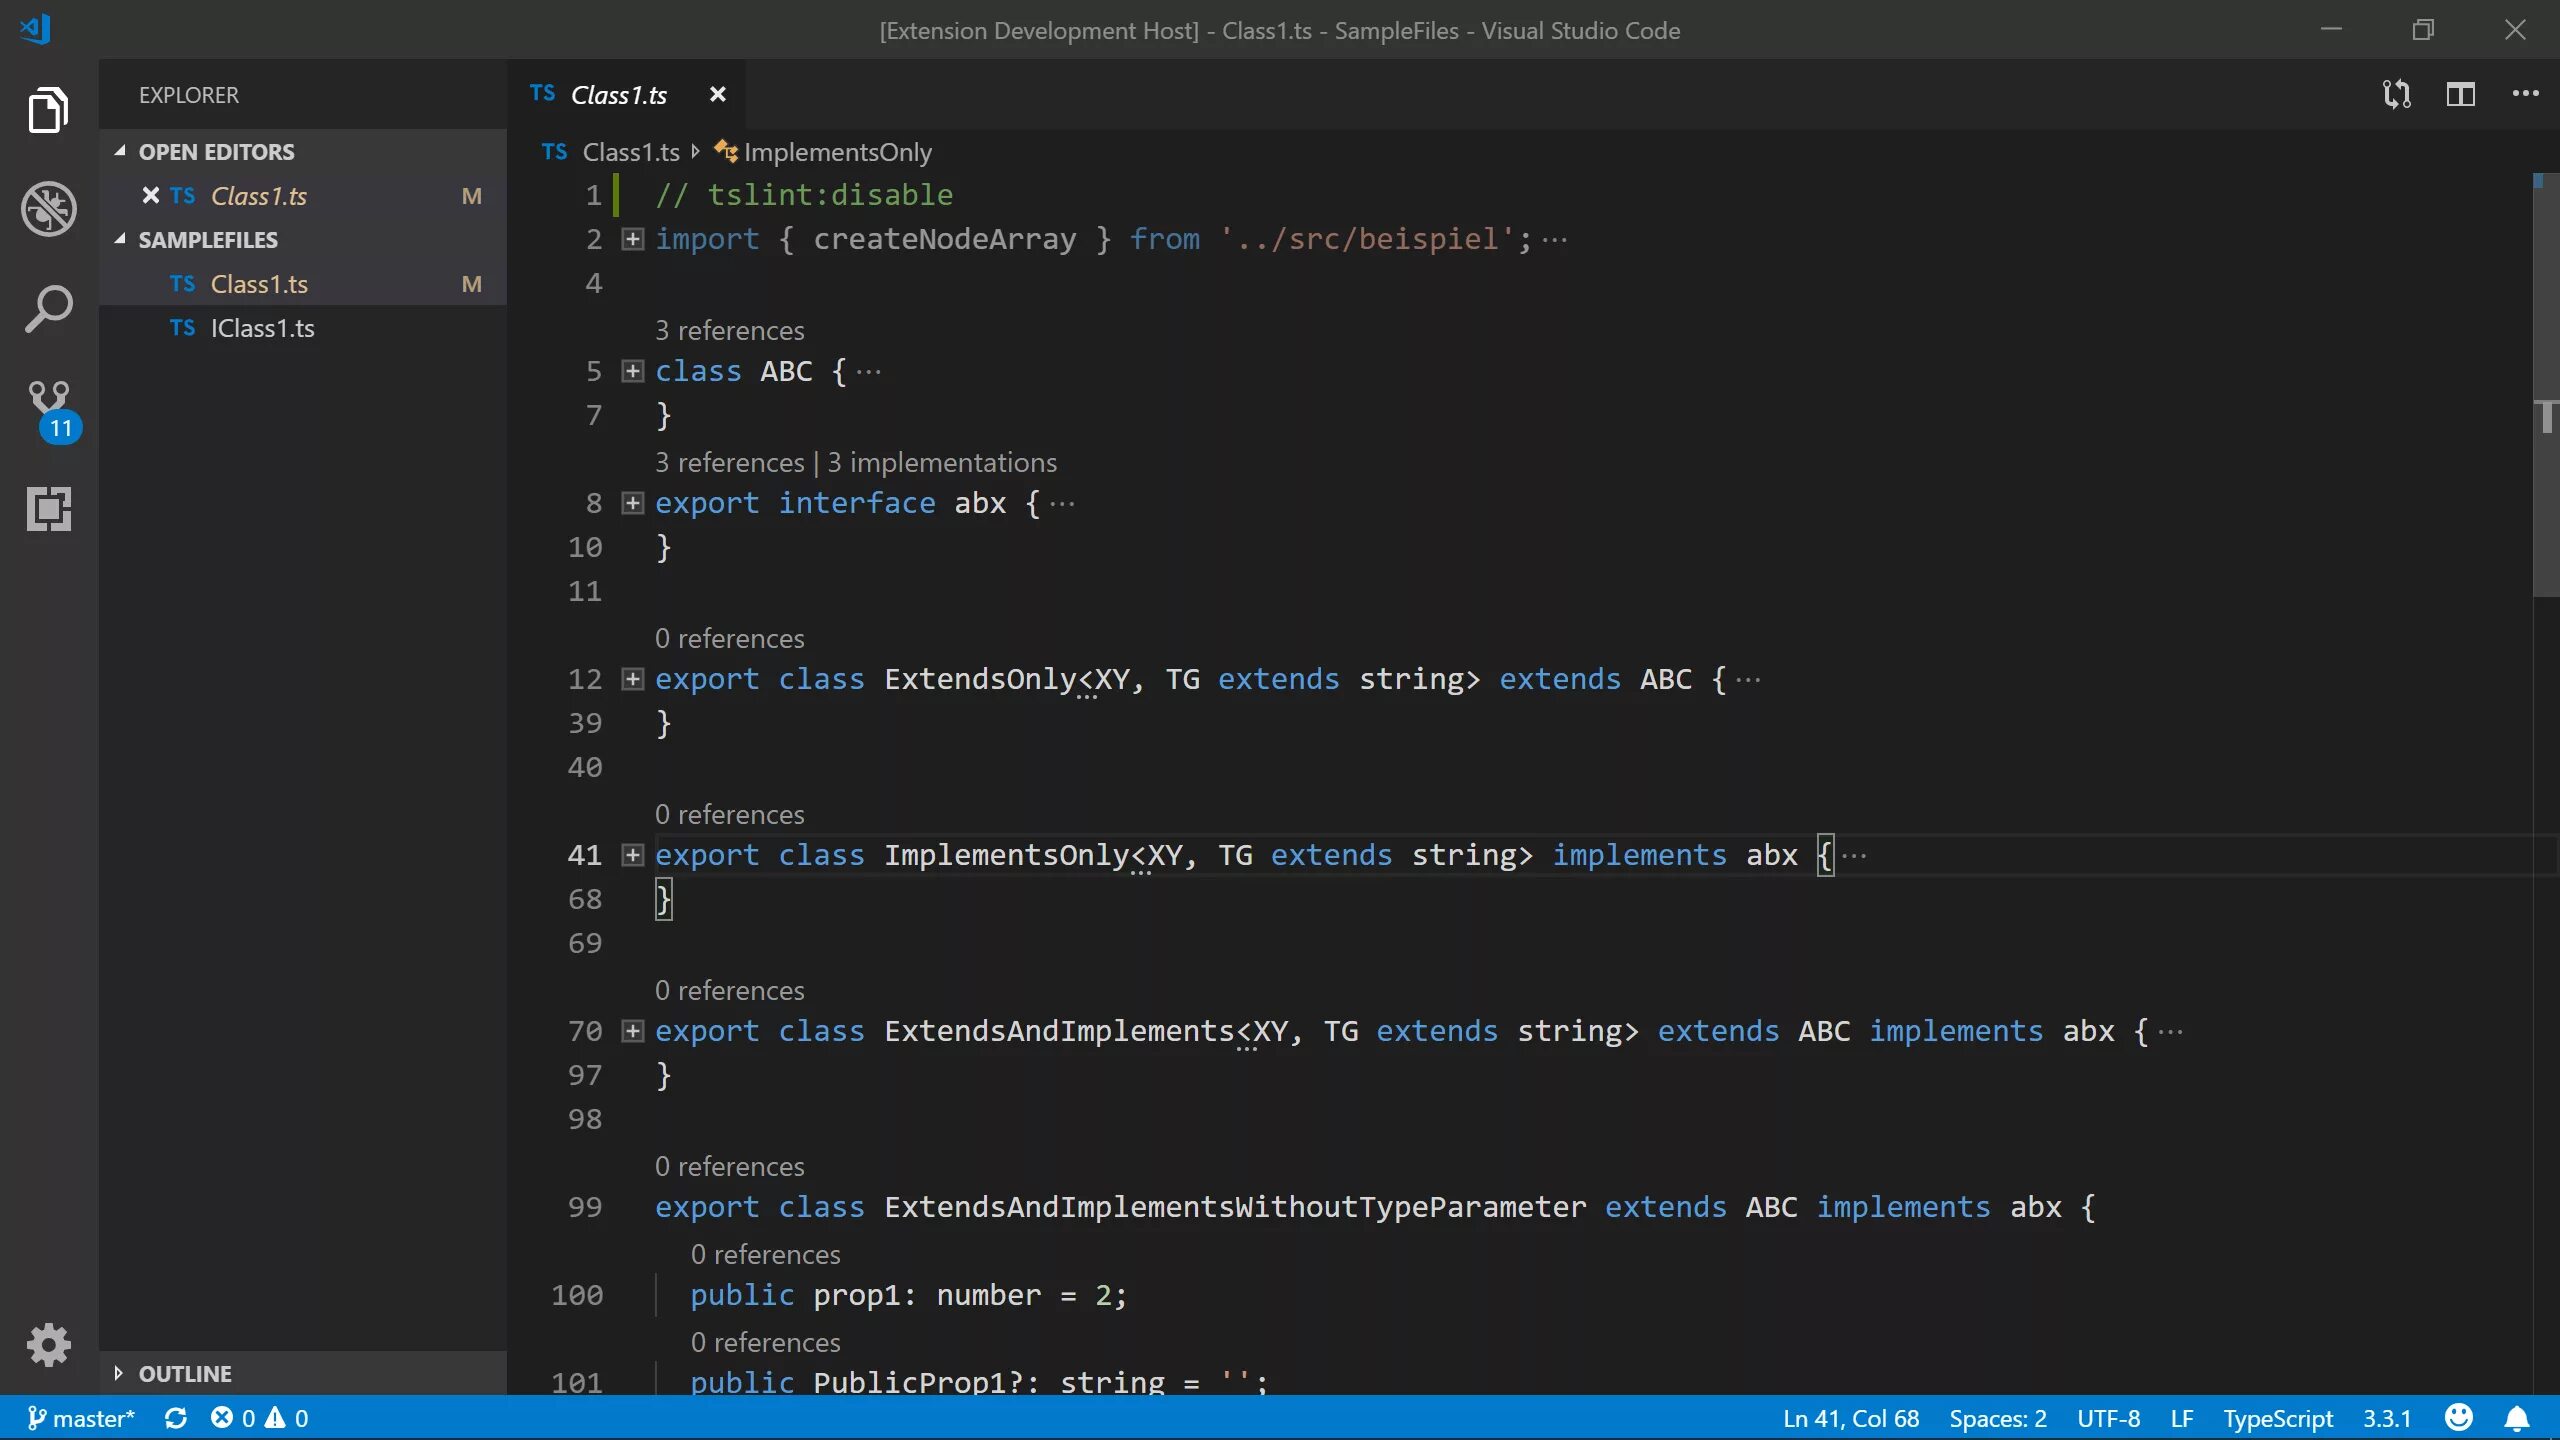The image size is (2560, 1440).
Task: Open problems panel from errors and warnings indicator
Action: pos(259,1418)
